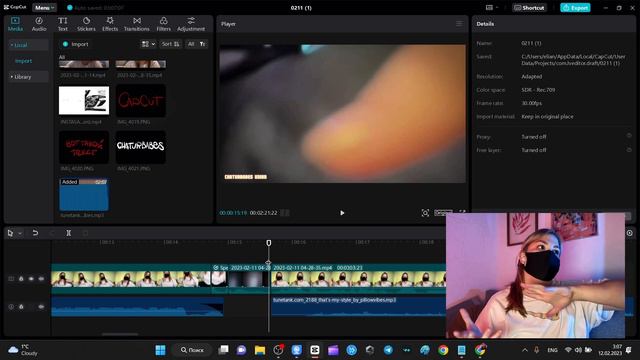Mute the audio track
The height and width of the screenshot is (360, 640).
41,307
